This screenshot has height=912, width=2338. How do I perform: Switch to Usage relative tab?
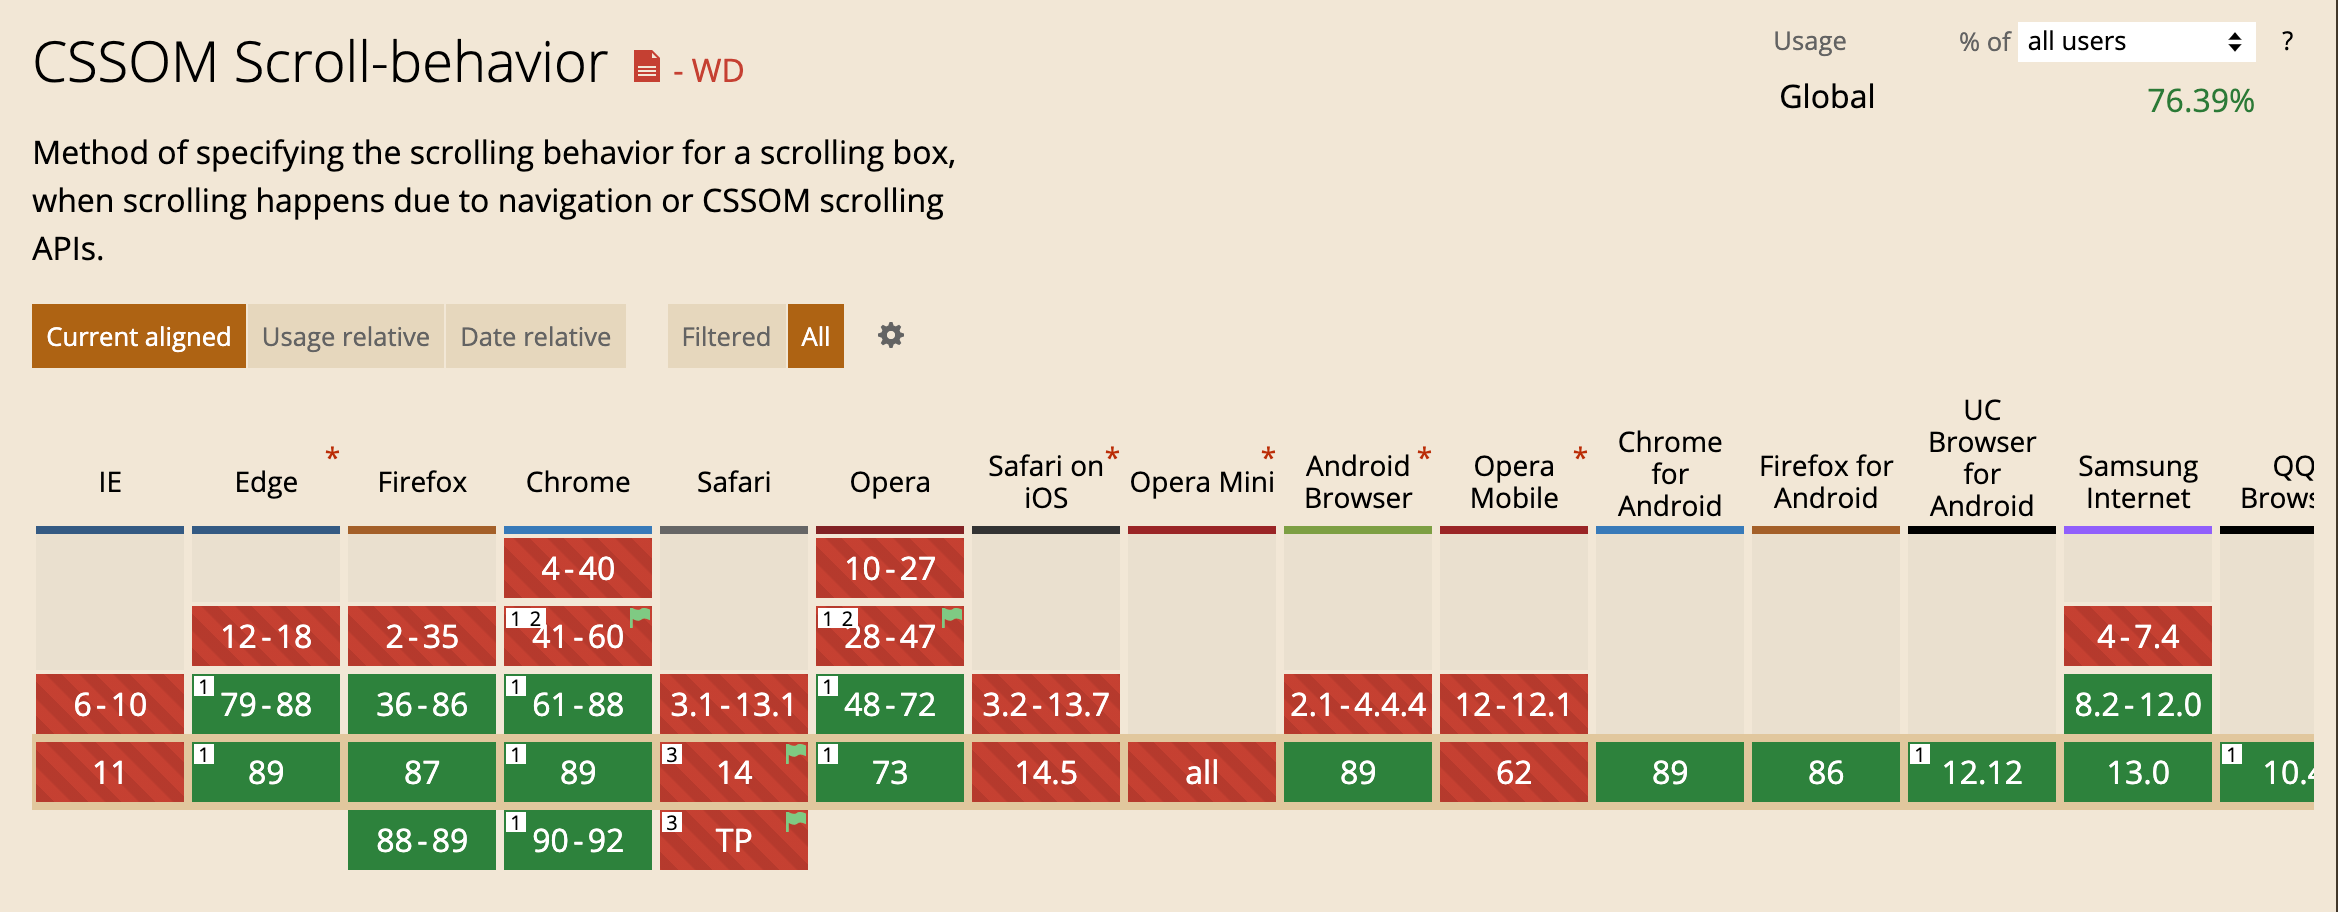coord(346,336)
